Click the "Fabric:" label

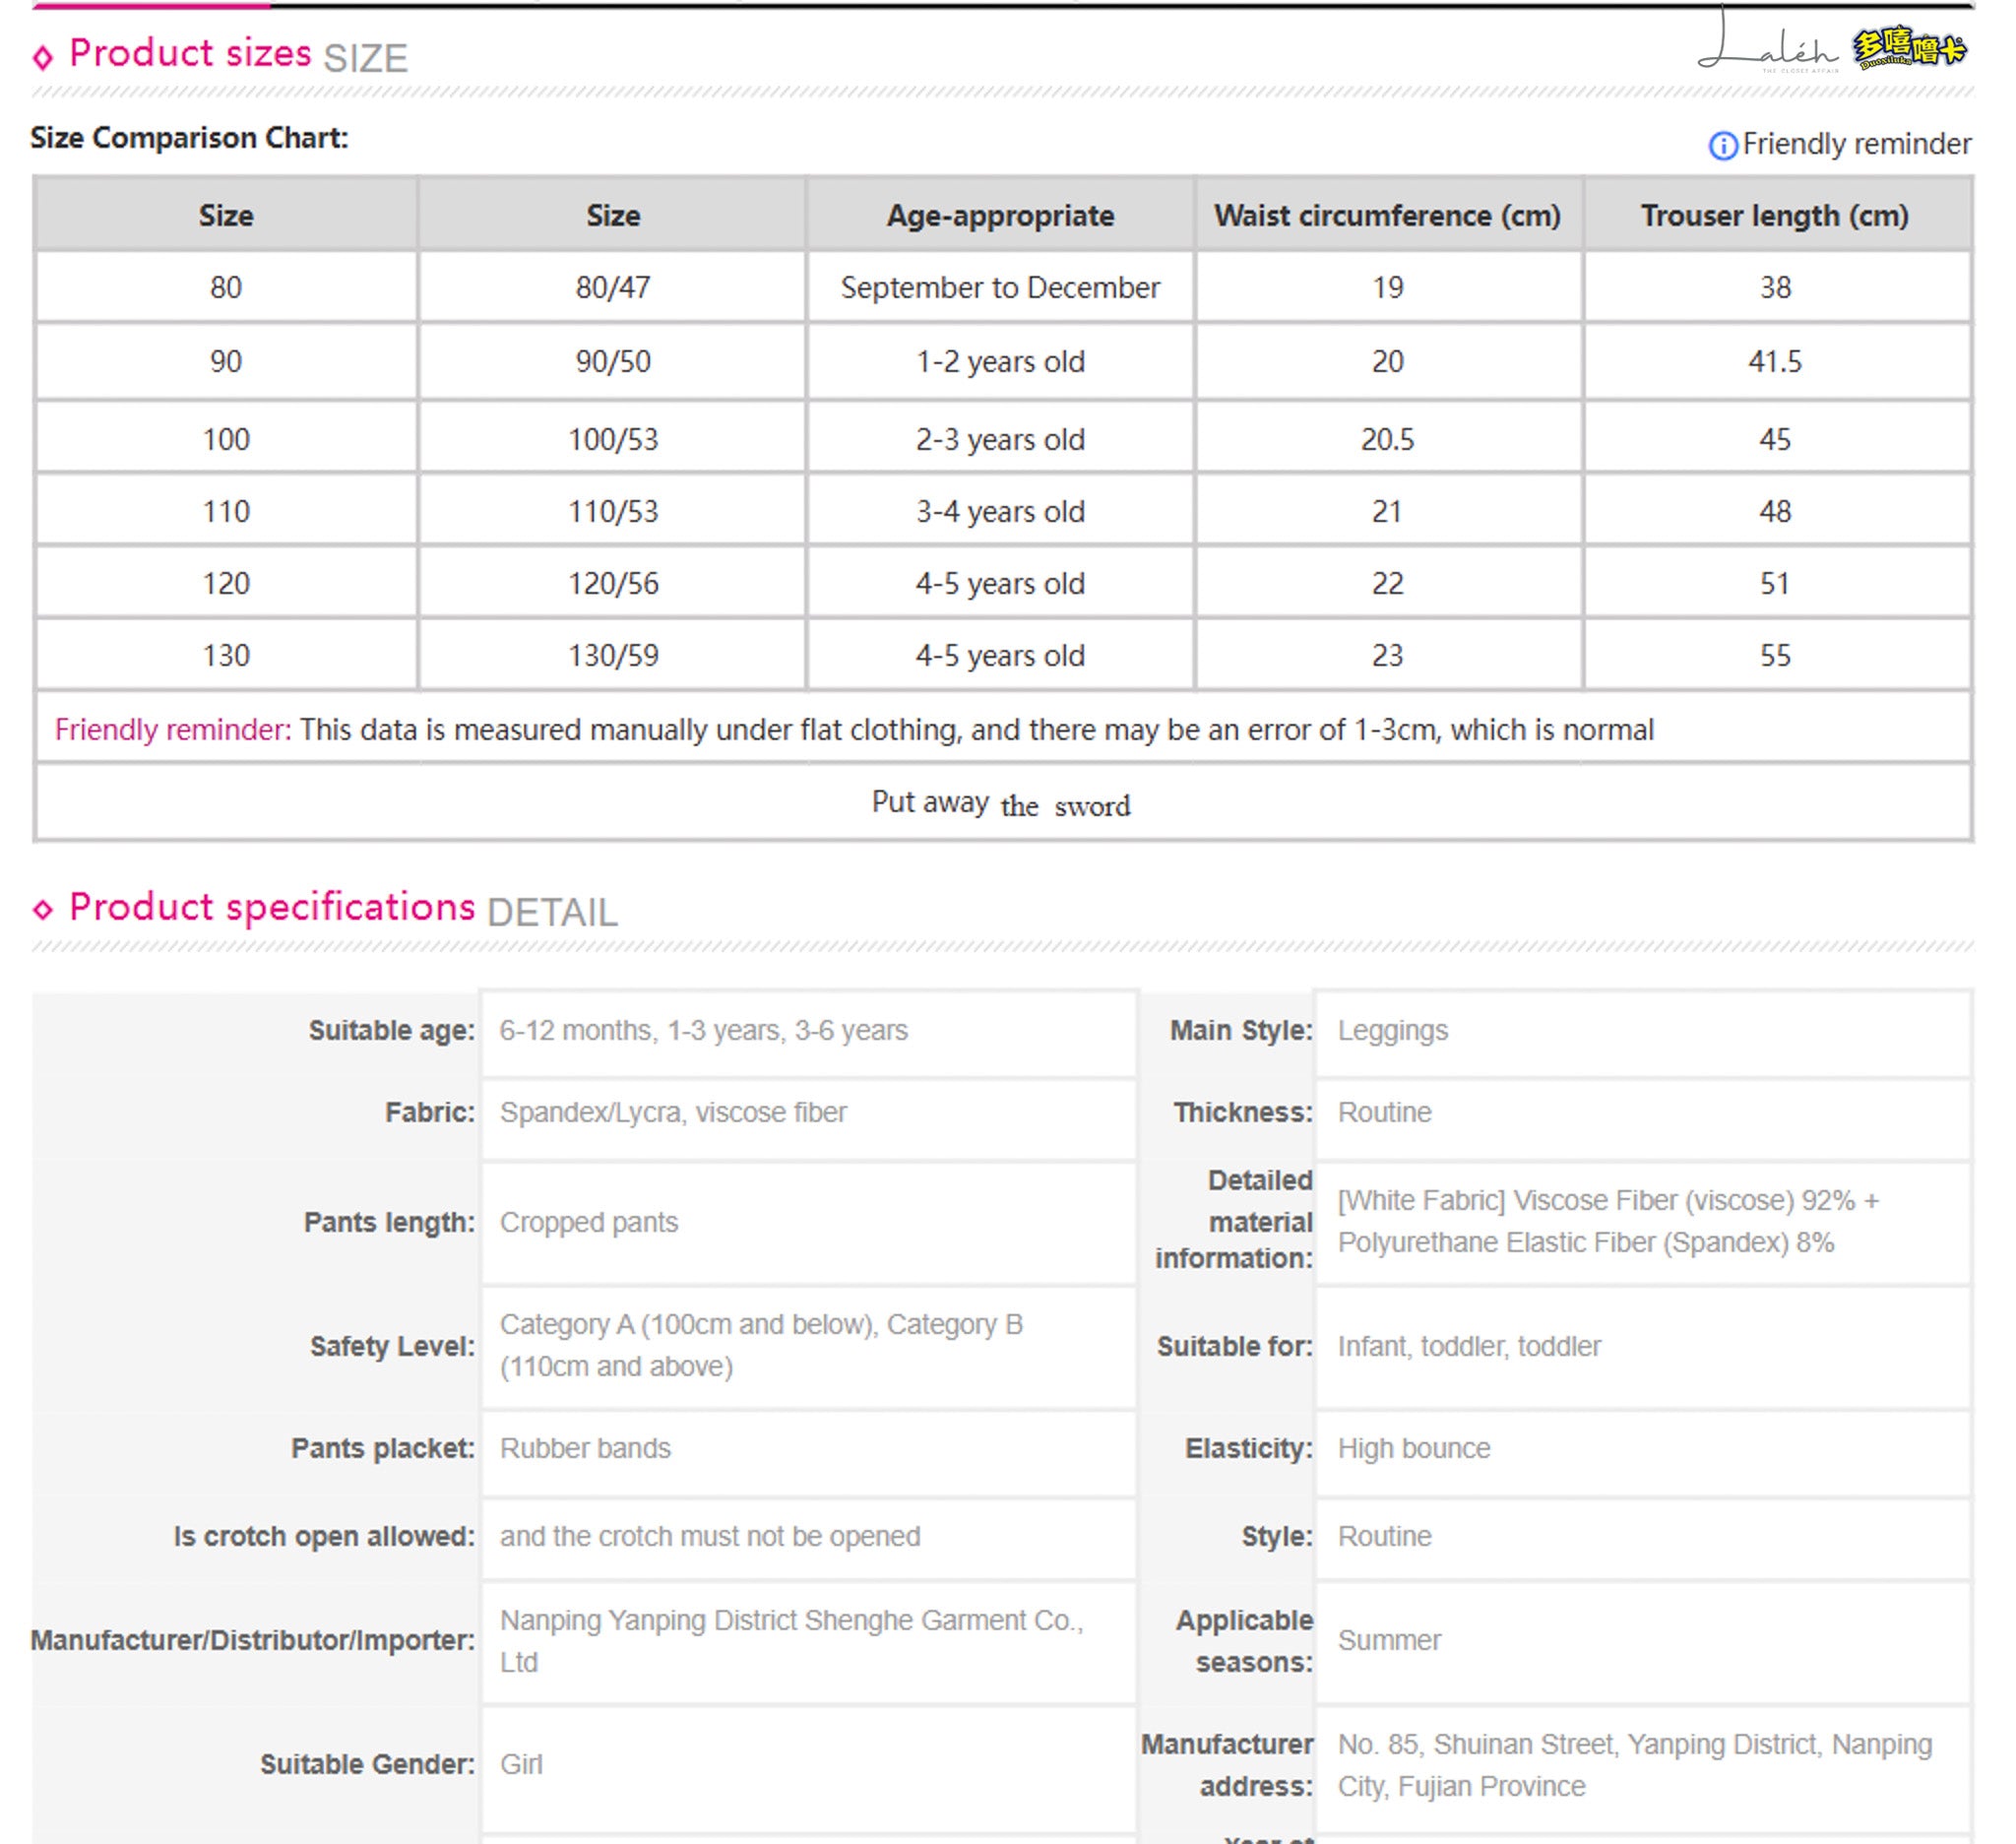[430, 1112]
